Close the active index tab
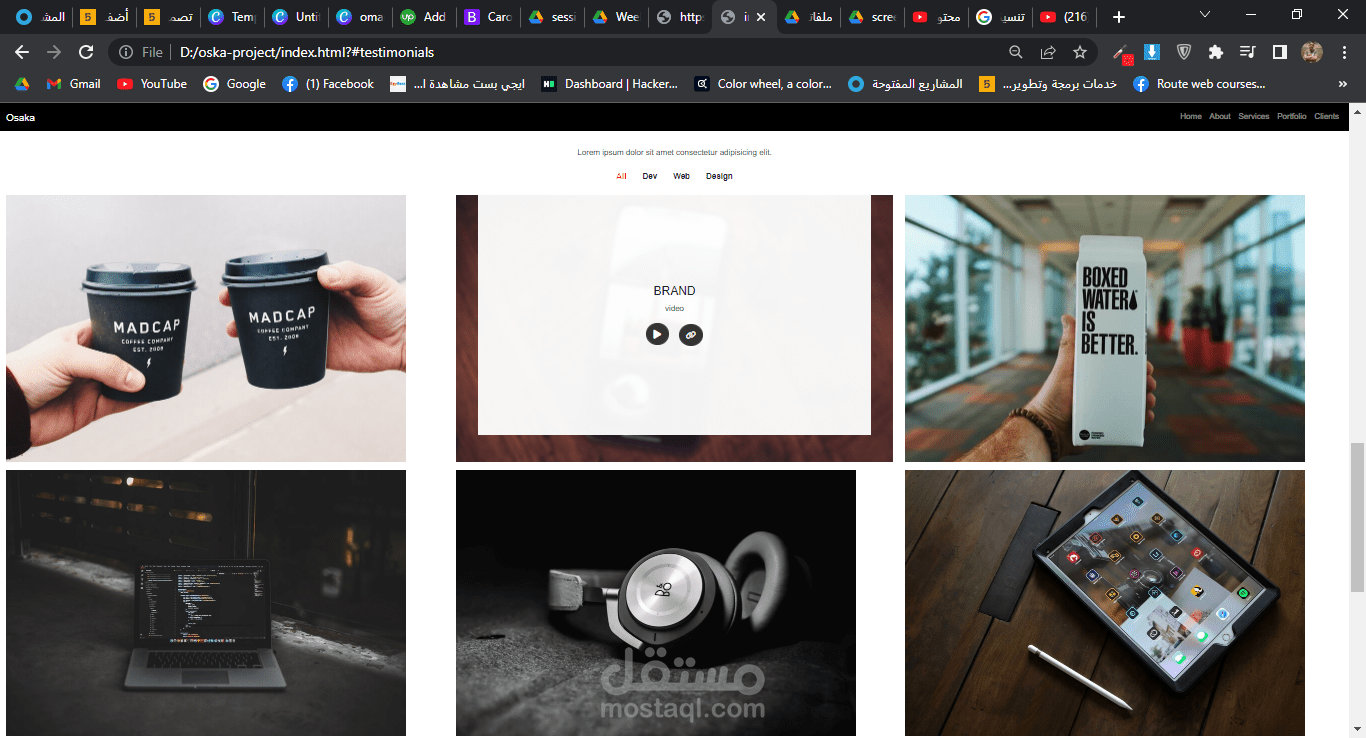Viewport: 1366px width, 738px height. coord(761,17)
